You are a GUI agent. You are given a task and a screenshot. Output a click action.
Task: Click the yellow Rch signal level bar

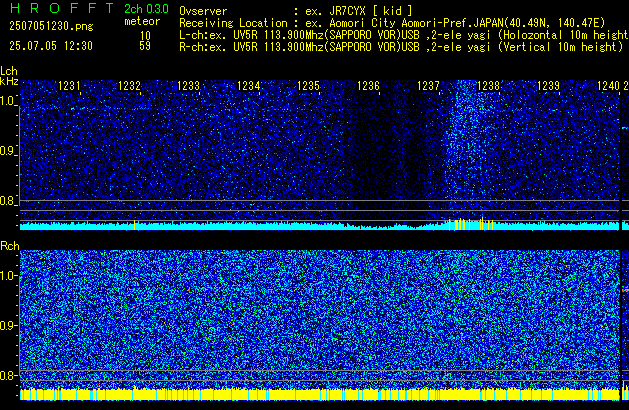click(319, 394)
